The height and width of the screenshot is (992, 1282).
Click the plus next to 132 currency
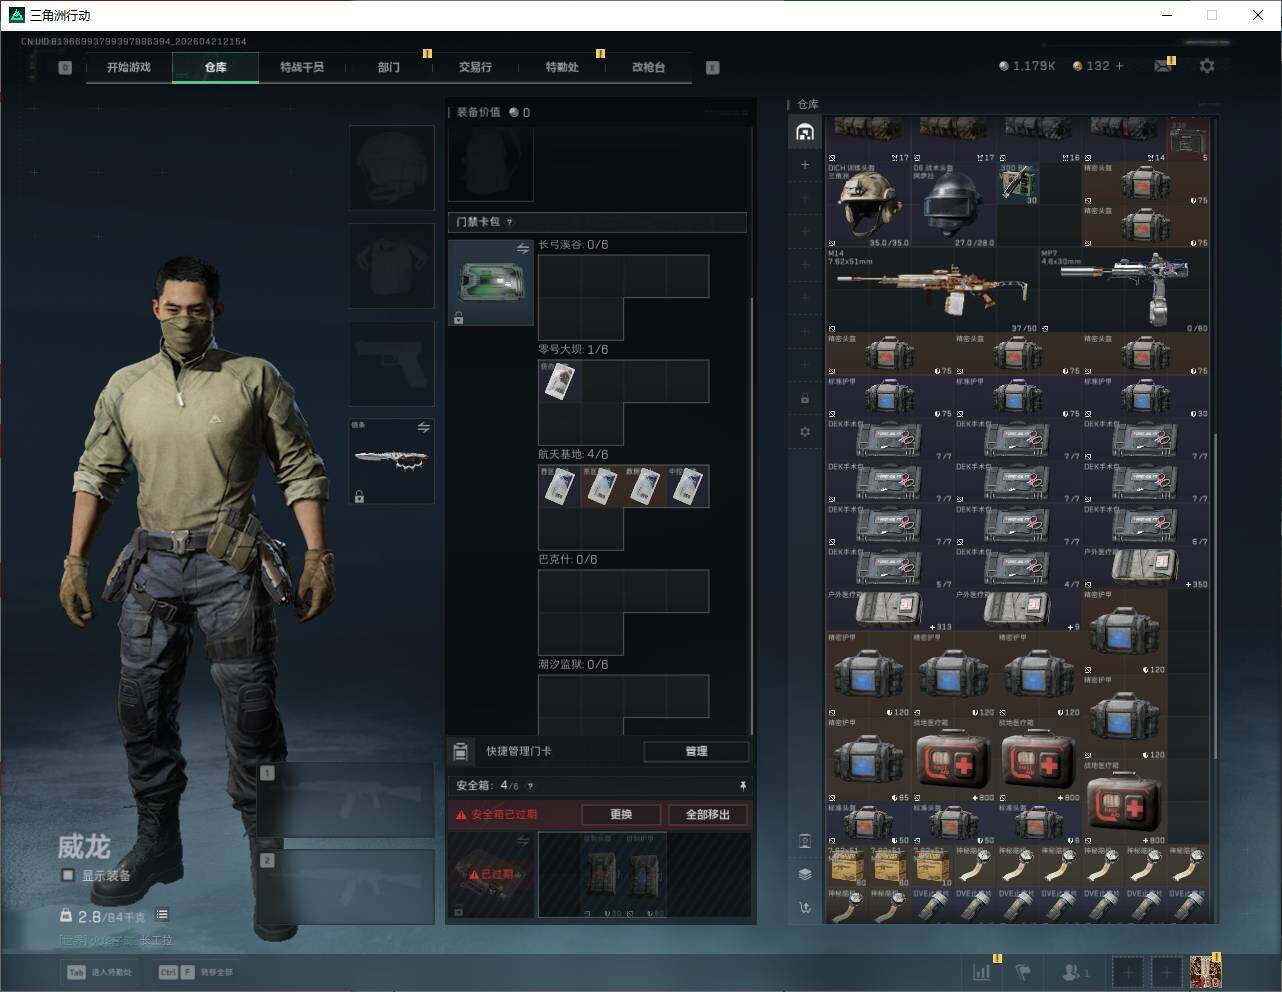(x=1119, y=66)
